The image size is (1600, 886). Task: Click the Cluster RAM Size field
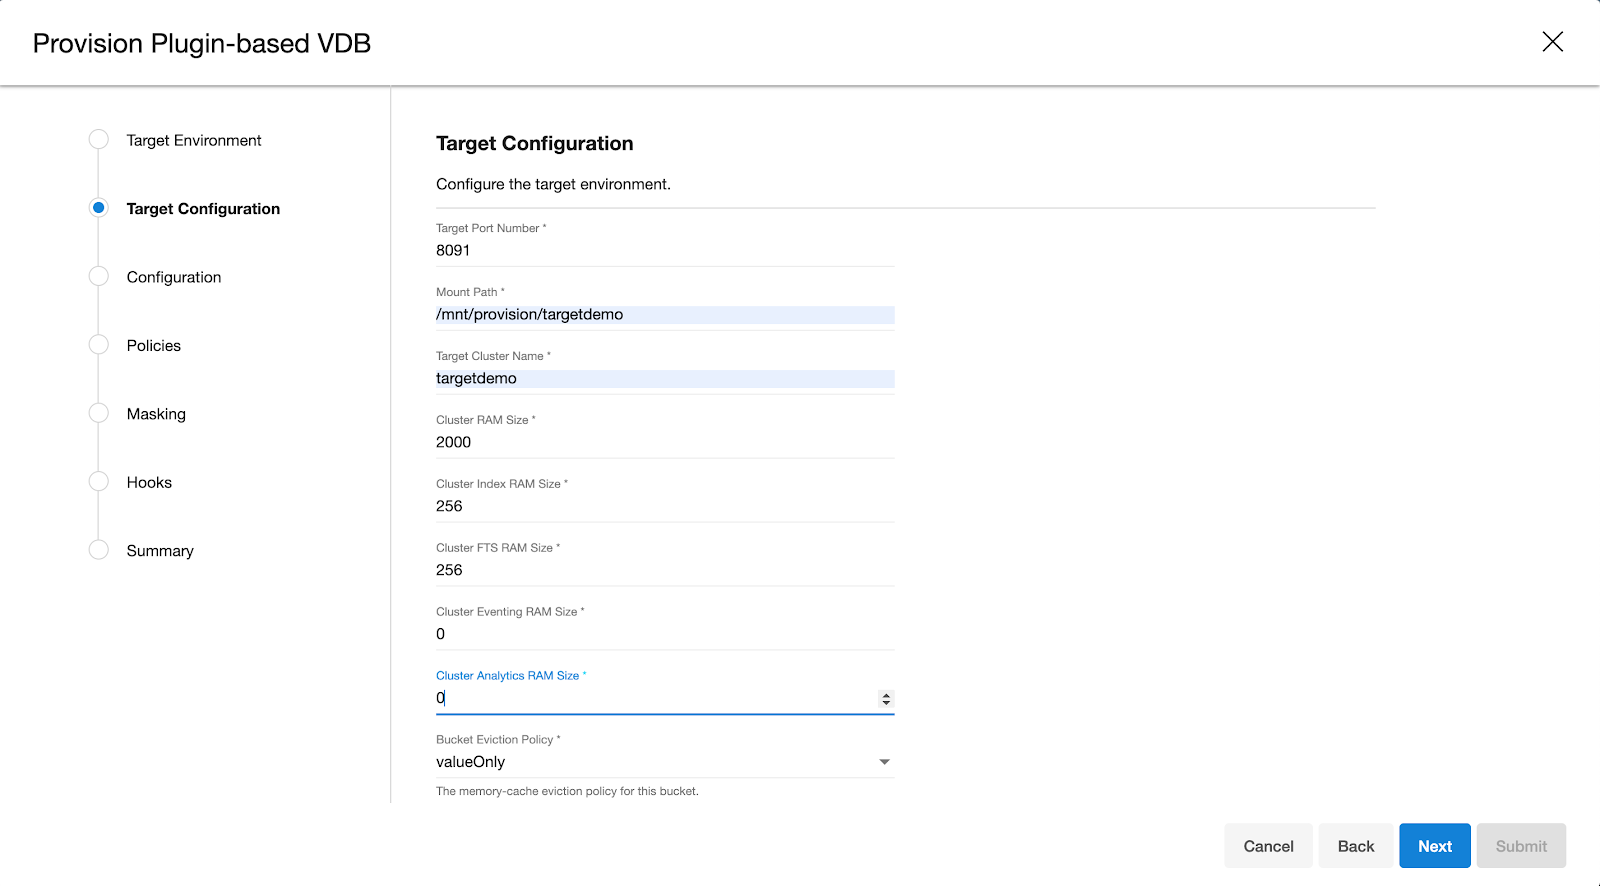point(664,443)
